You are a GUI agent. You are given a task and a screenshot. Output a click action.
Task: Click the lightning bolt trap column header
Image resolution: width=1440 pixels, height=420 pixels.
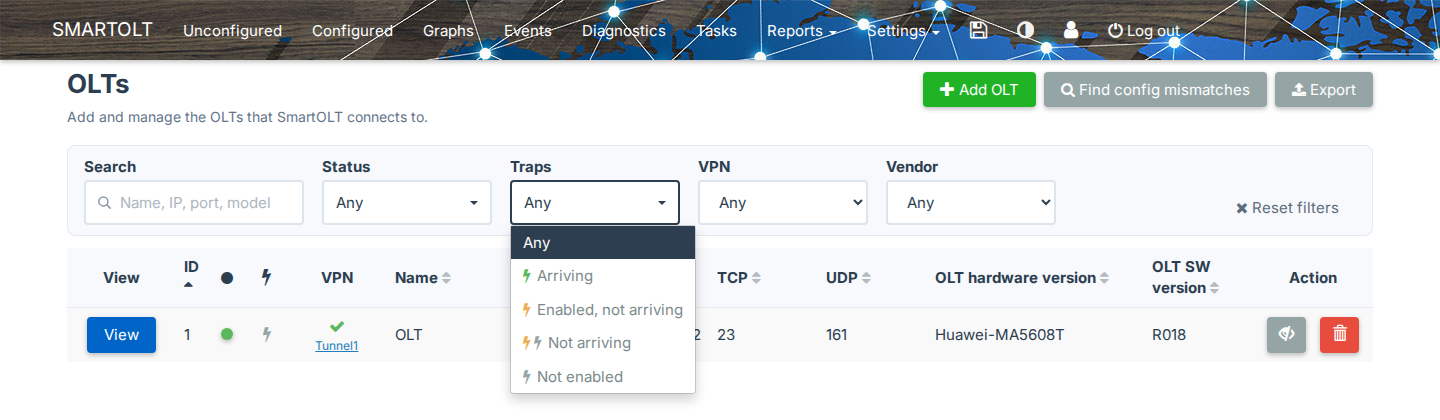tap(266, 278)
